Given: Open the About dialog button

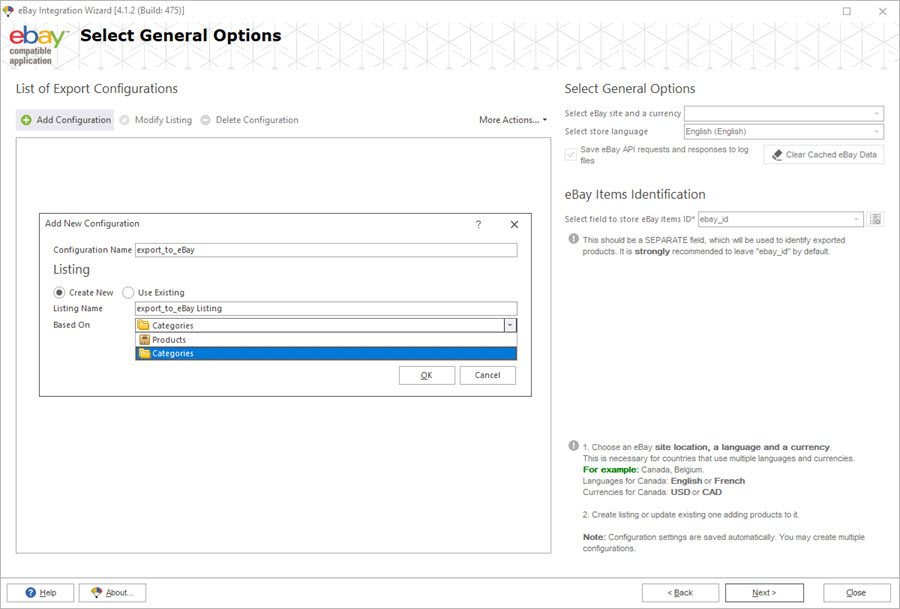Looking at the screenshot, I should click(112, 593).
